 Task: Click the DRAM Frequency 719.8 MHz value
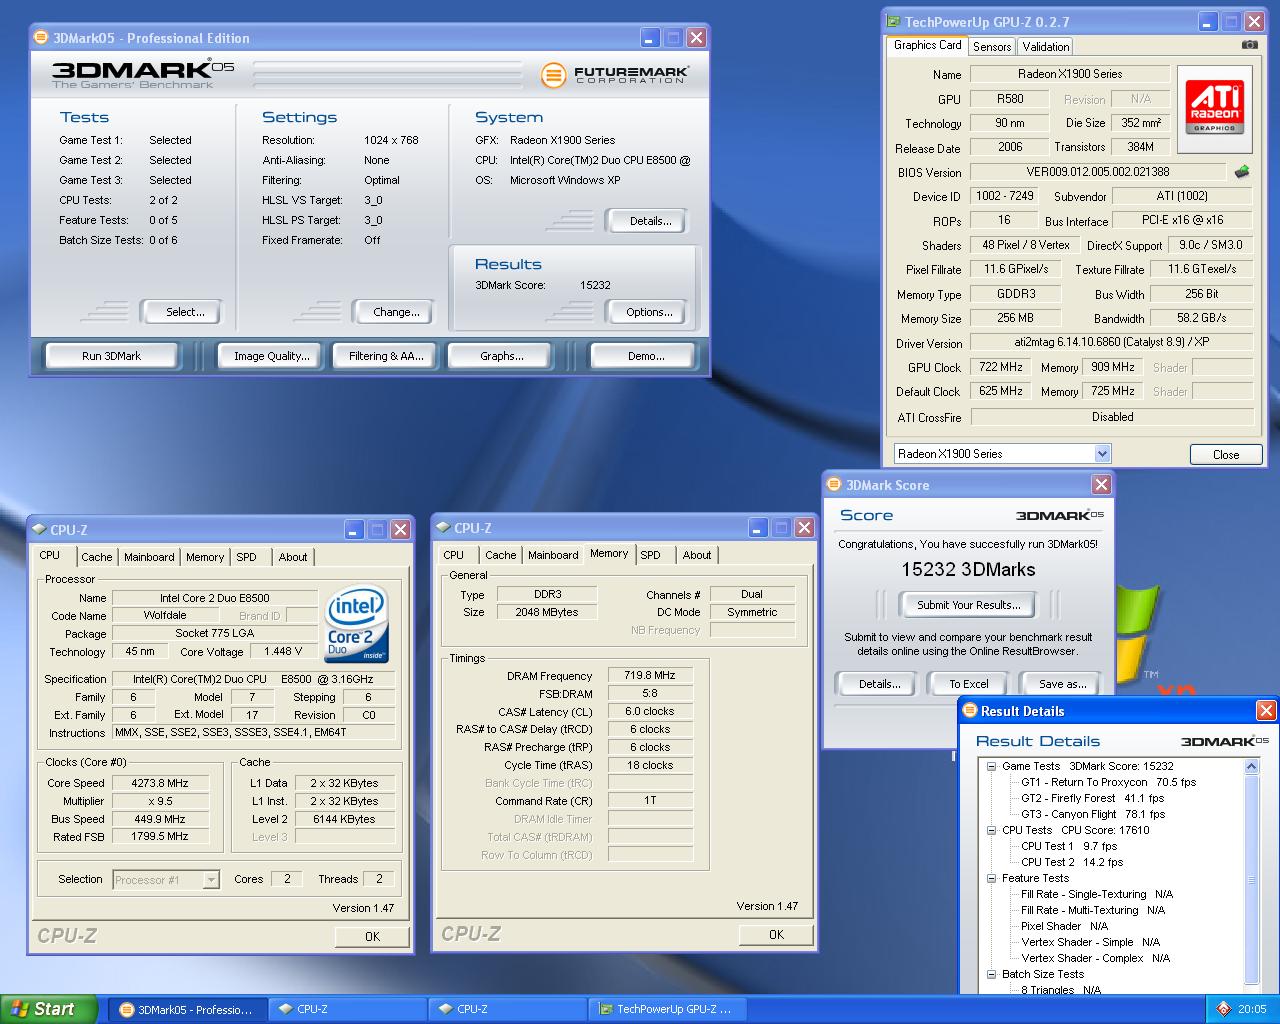[650, 675]
